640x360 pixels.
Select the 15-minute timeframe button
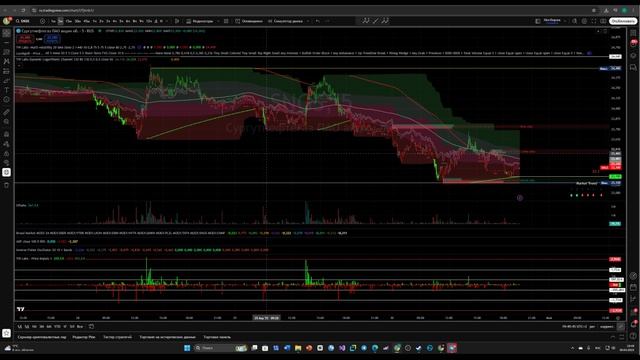(69, 21)
